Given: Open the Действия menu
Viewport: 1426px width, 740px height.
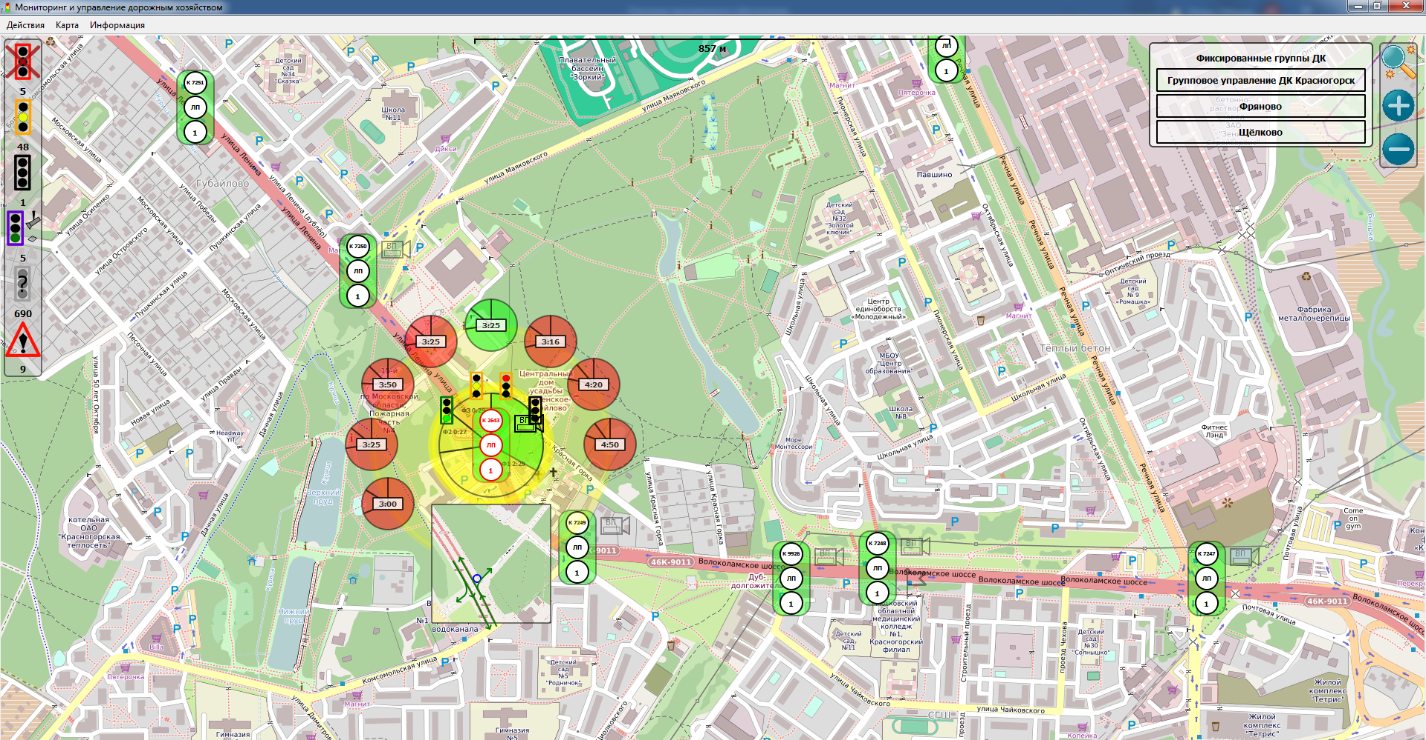Looking at the screenshot, I should pyautogui.click(x=23, y=24).
